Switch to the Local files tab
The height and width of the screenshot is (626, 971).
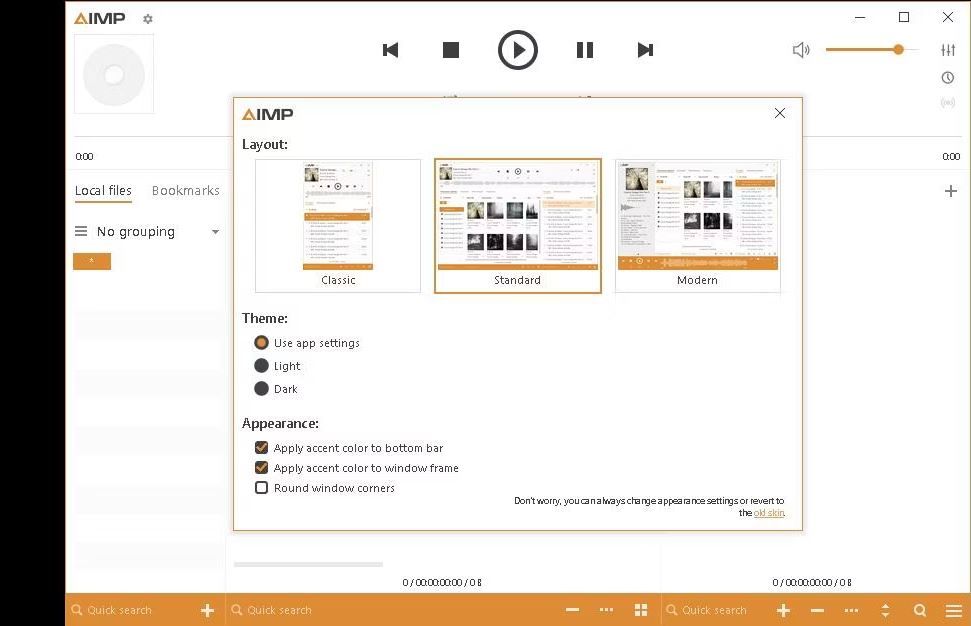(x=103, y=191)
